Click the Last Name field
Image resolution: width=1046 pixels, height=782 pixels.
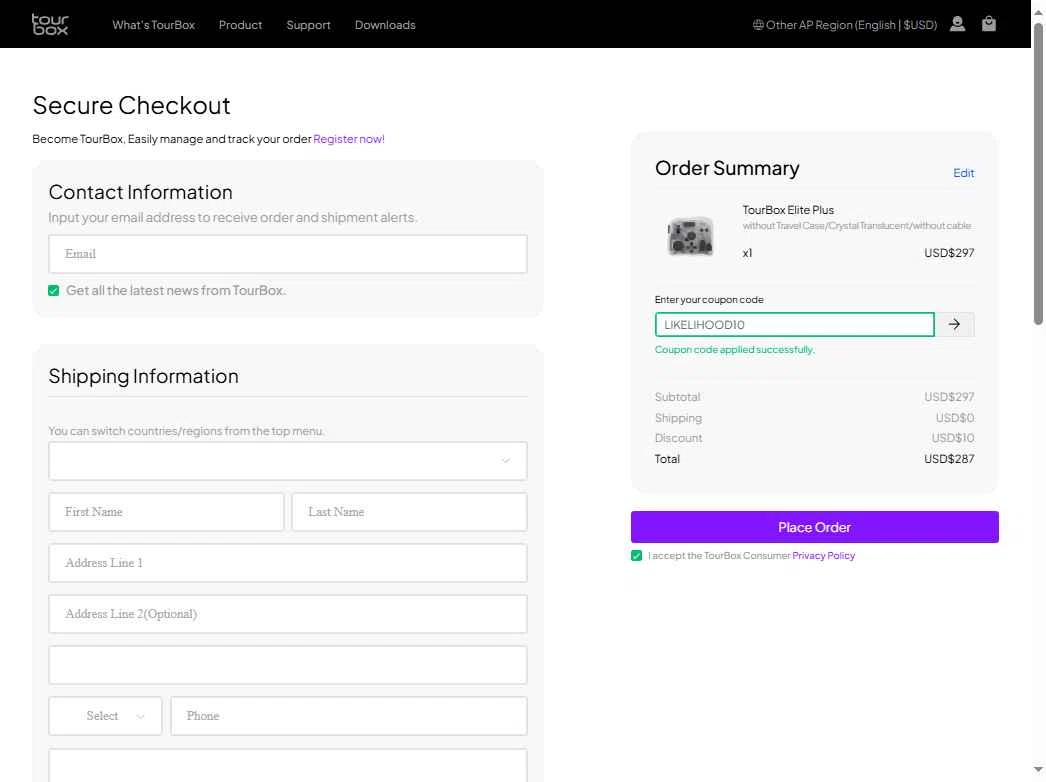[x=410, y=512]
